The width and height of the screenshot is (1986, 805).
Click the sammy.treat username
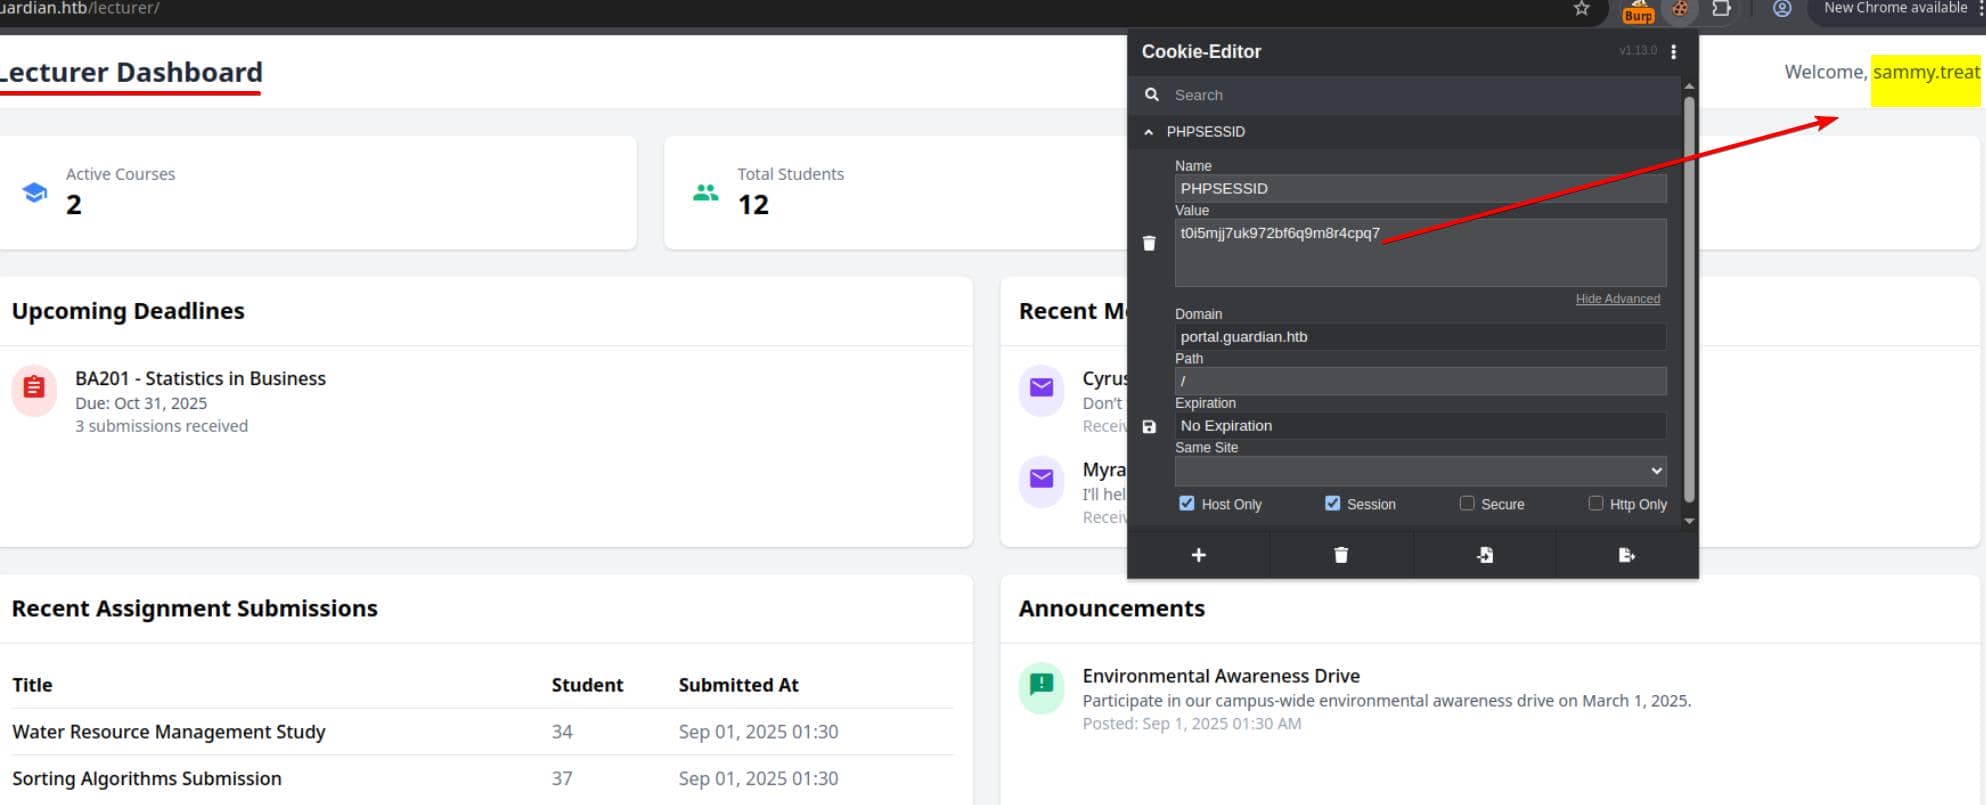(x=1926, y=72)
